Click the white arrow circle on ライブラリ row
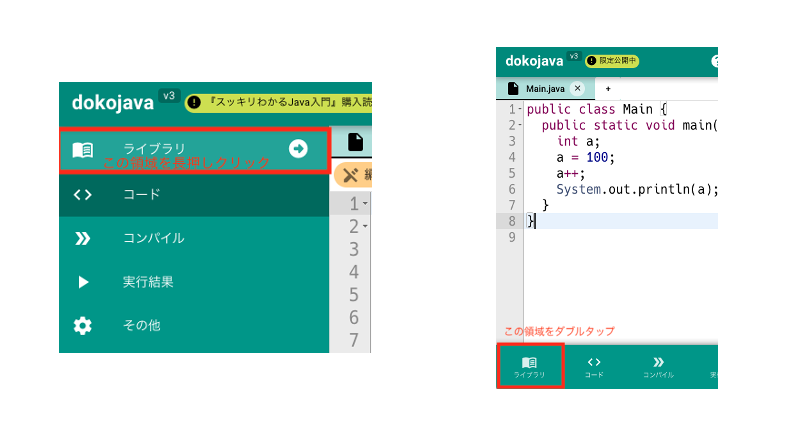Screen dimensions: 794x437 point(298,149)
